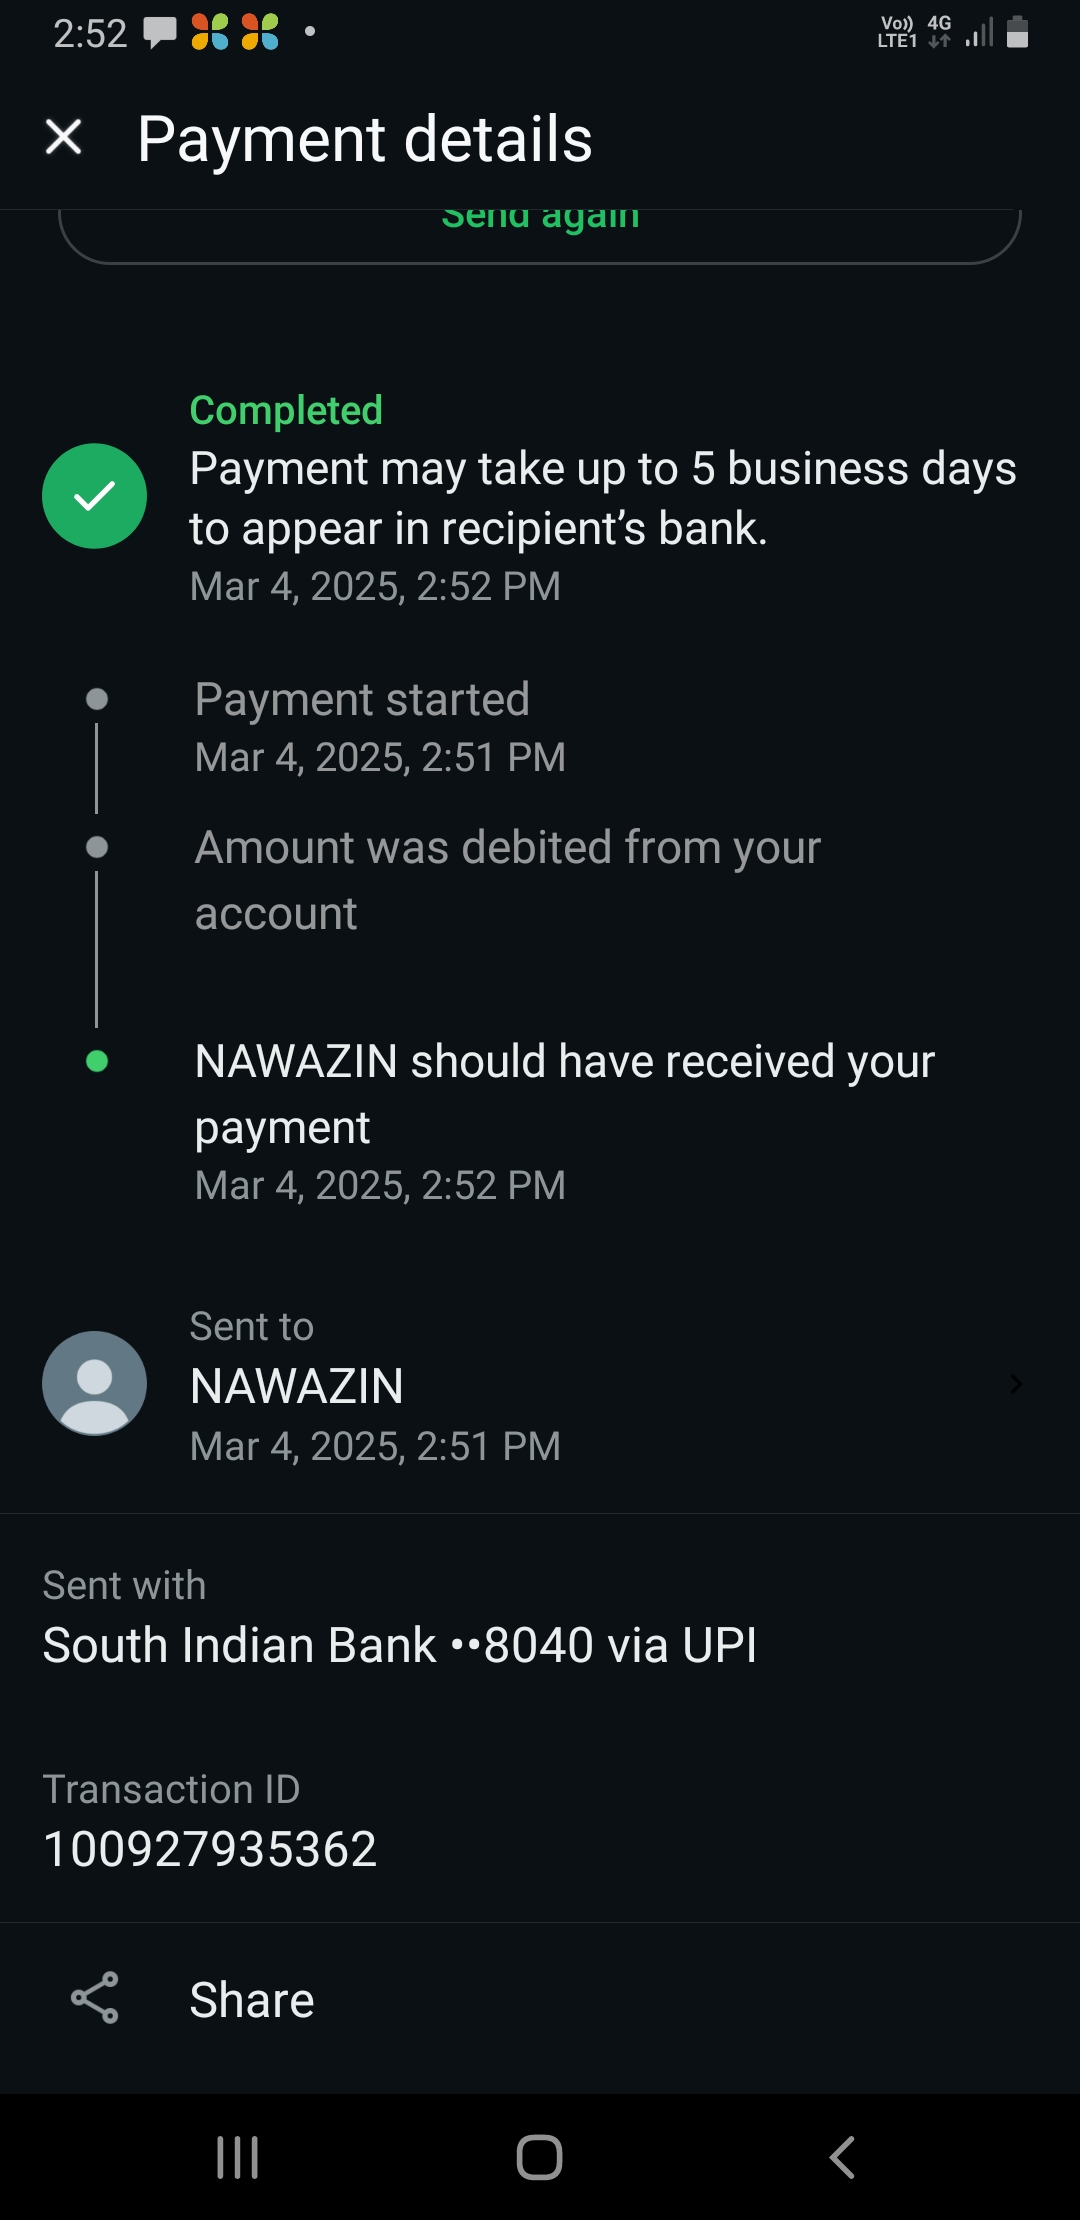
Task: Tap the Completed status text
Action: pos(286,410)
